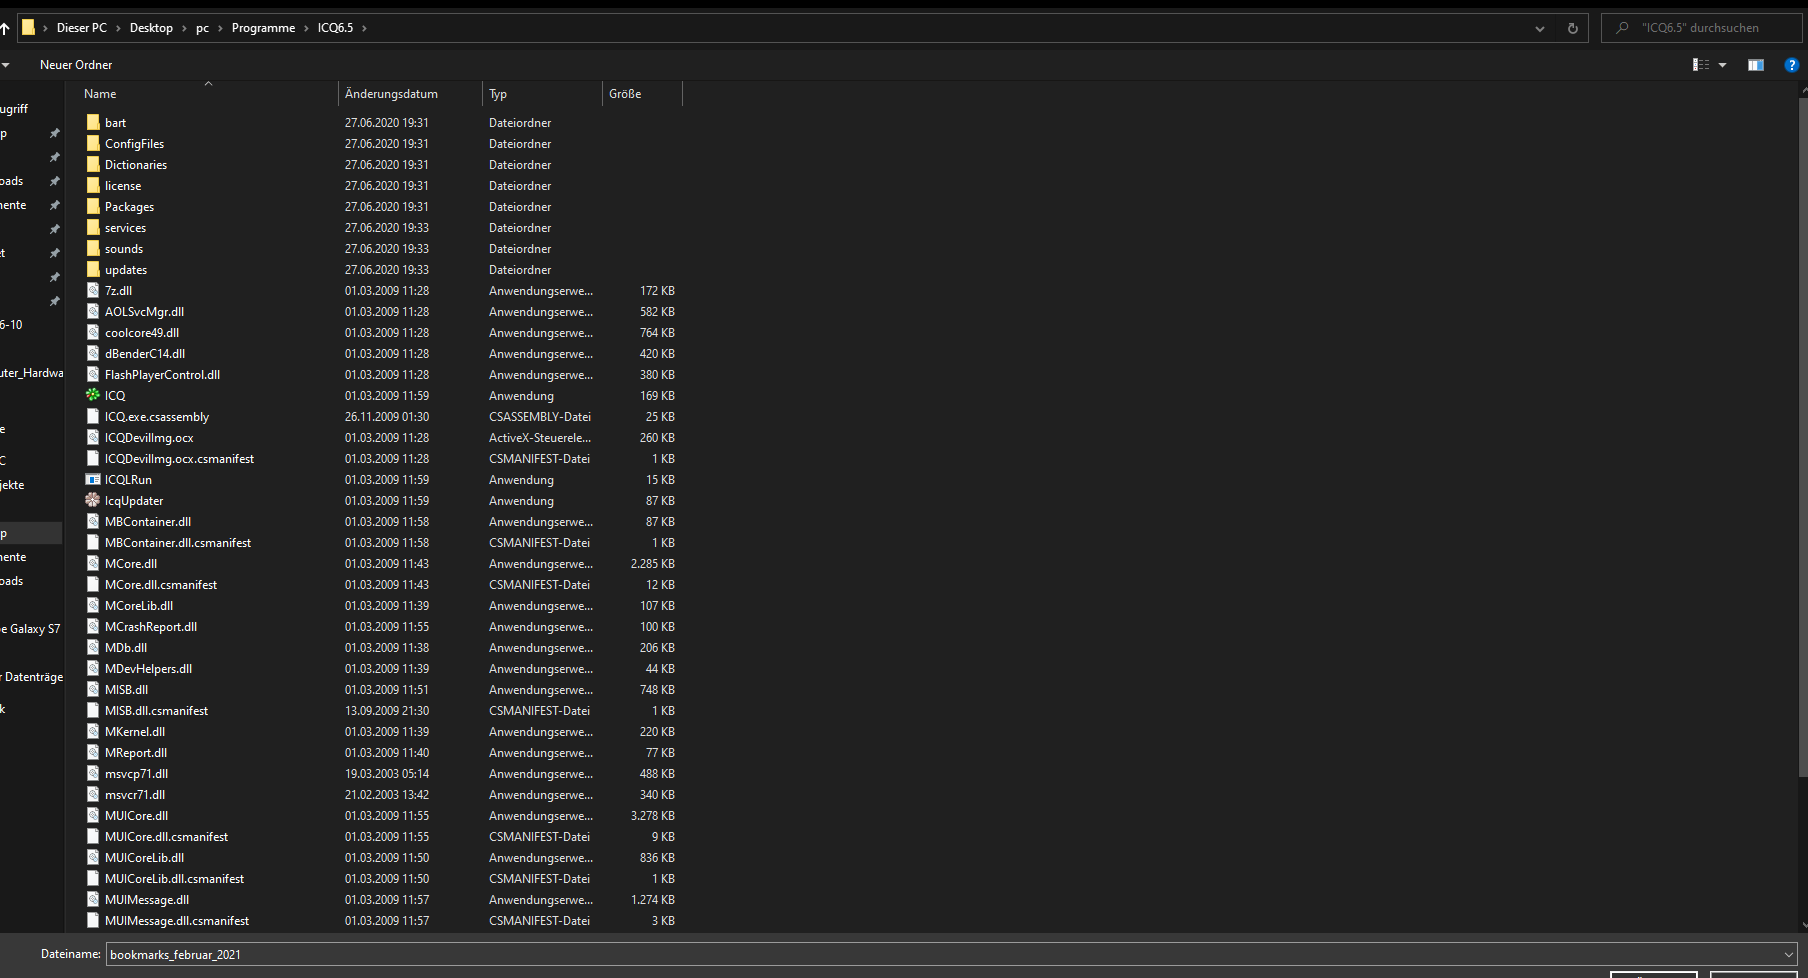Expand the chevron after ICQ6.5 breadcrumb

[364, 28]
